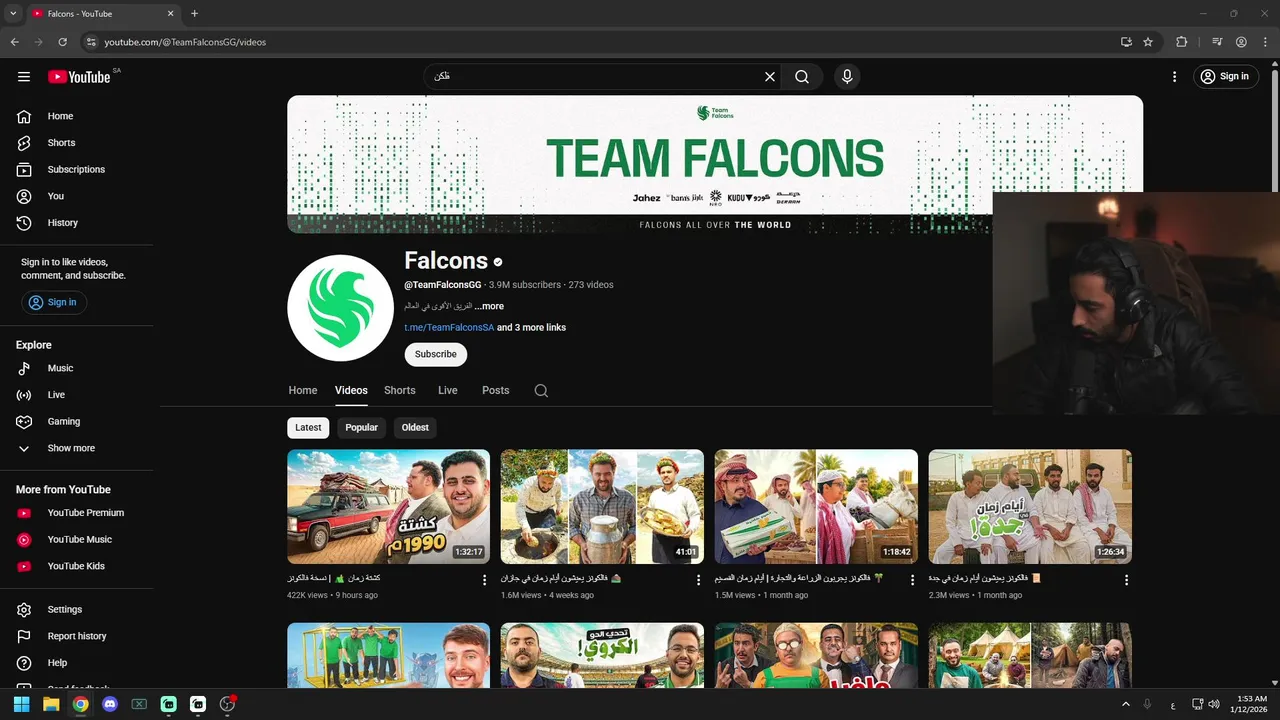Clear the search text with X icon

[770, 77]
